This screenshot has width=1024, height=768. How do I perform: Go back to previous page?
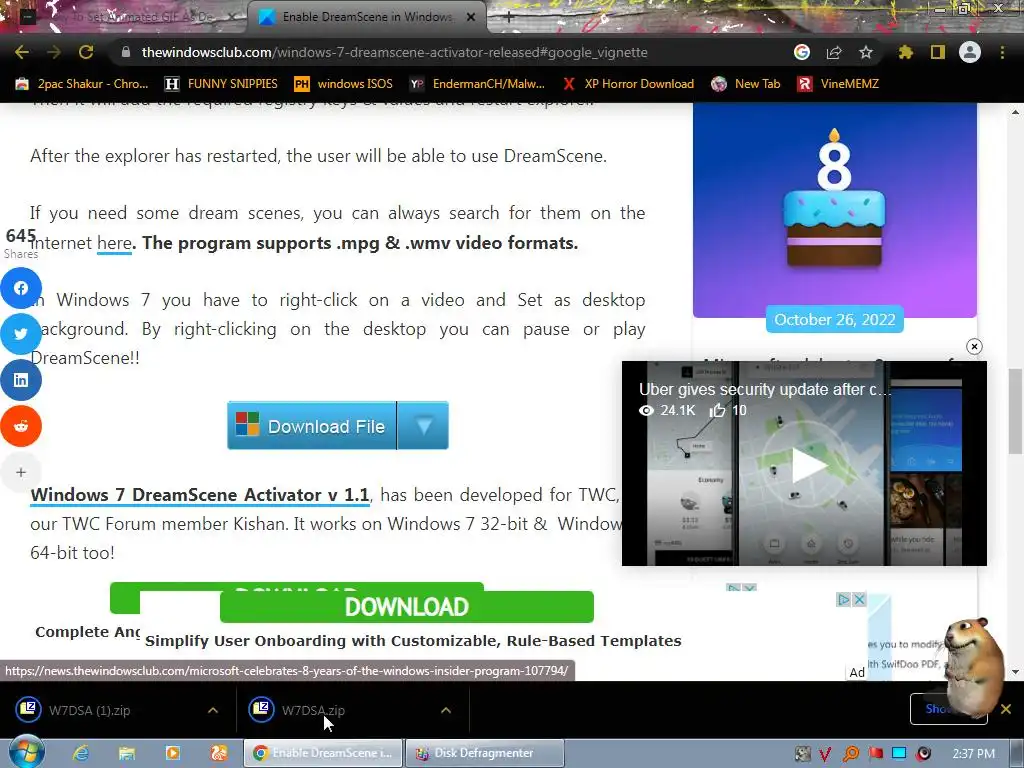click(x=22, y=52)
